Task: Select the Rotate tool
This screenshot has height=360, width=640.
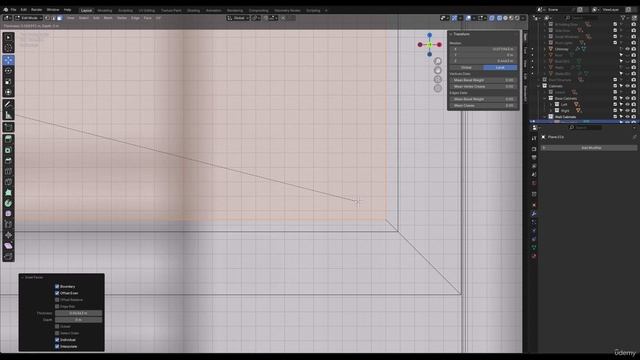Action: coord(8,71)
